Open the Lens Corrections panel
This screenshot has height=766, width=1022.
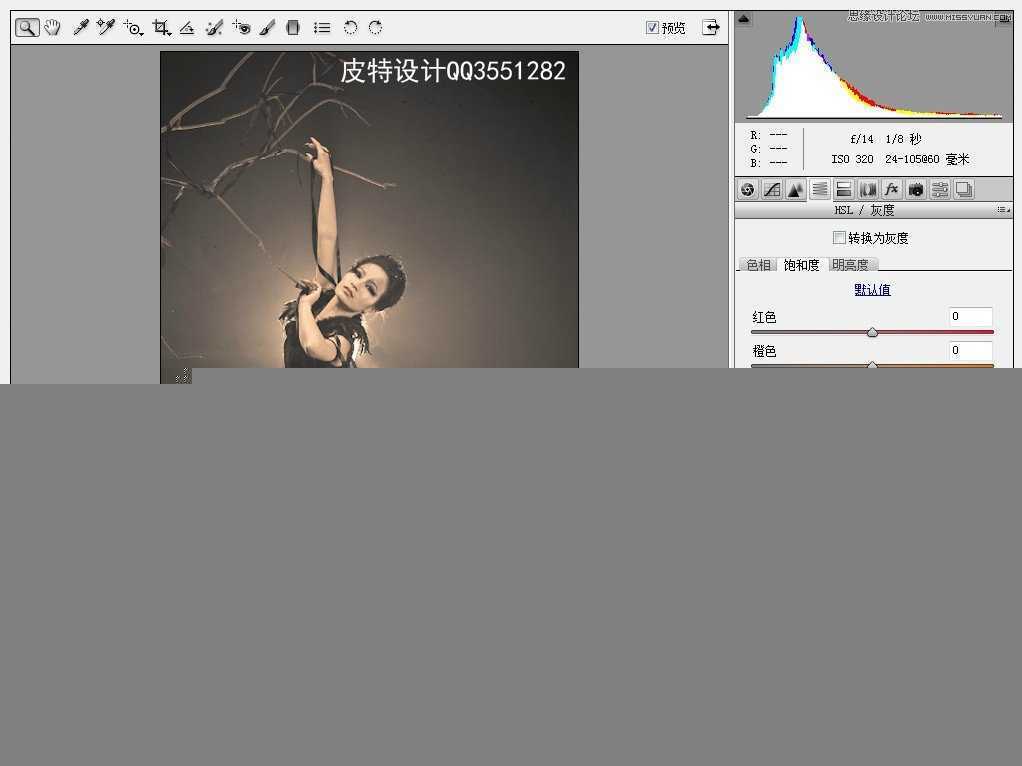tap(868, 190)
